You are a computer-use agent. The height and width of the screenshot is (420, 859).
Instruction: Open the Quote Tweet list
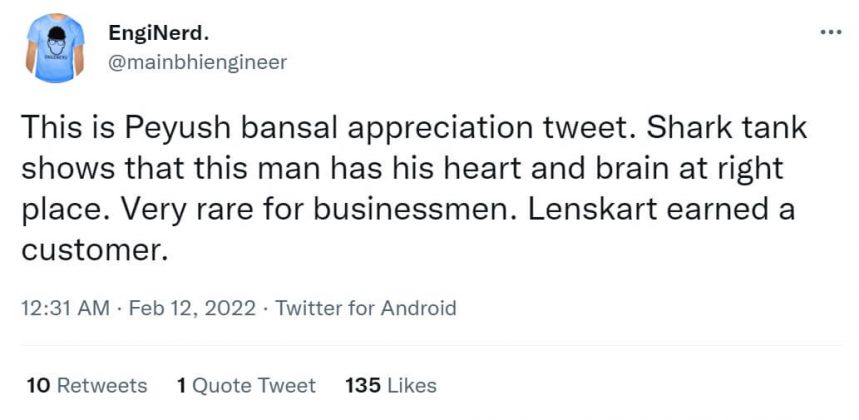tap(255, 385)
